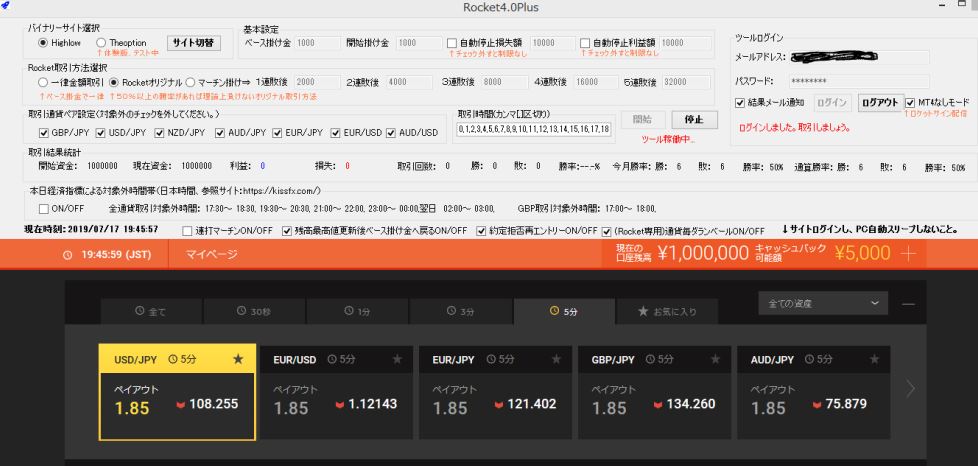Select マーチン掛け radio option
Screen dimensions: 978x466
[191, 82]
